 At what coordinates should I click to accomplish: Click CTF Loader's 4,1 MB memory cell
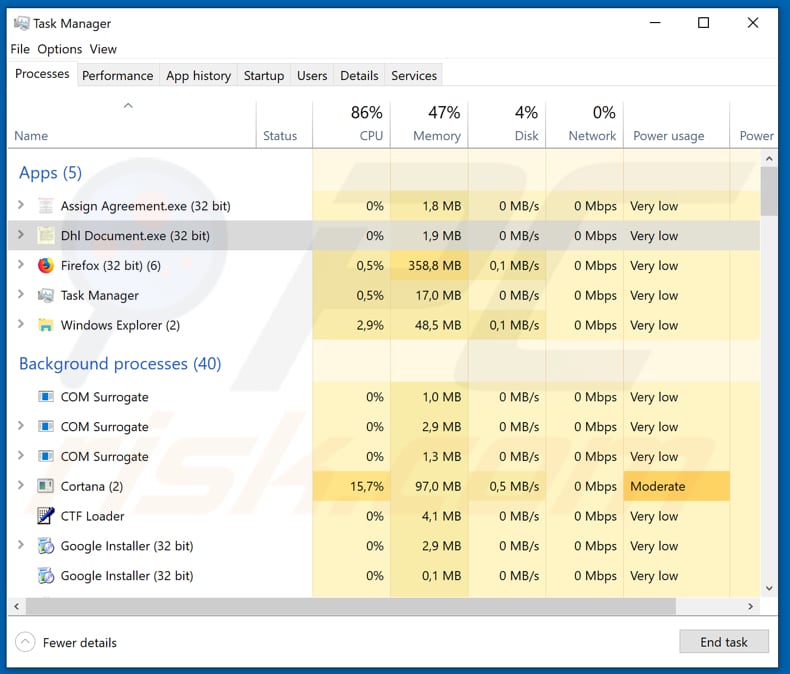click(x=429, y=516)
